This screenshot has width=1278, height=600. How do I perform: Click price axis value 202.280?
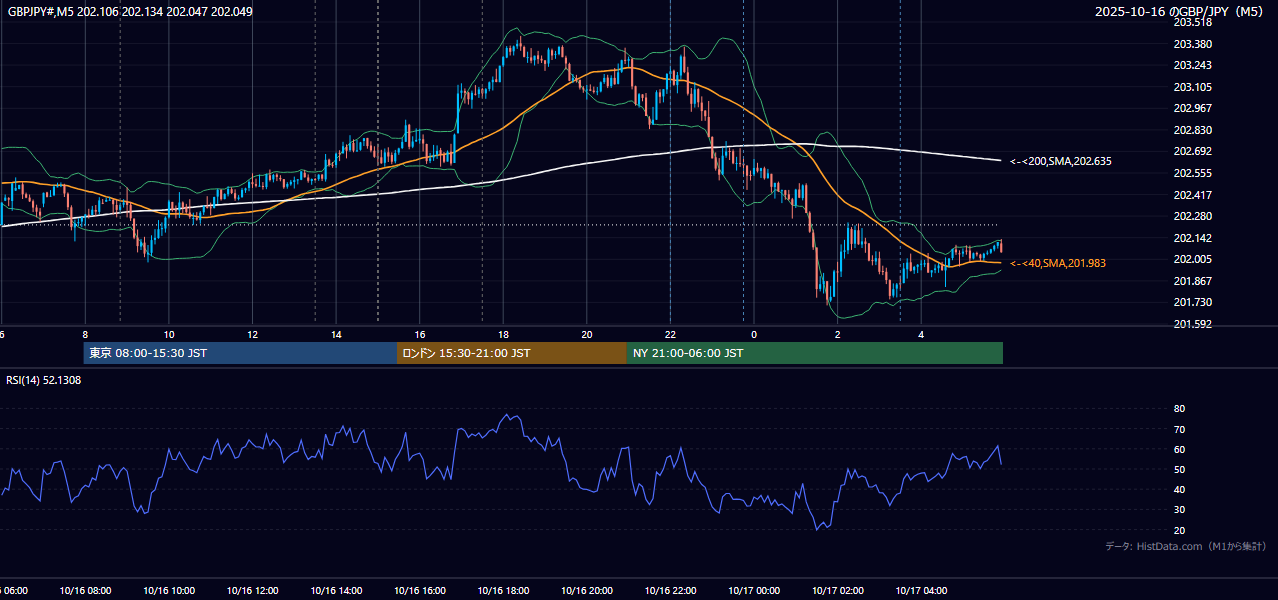pyautogui.click(x=1193, y=216)
